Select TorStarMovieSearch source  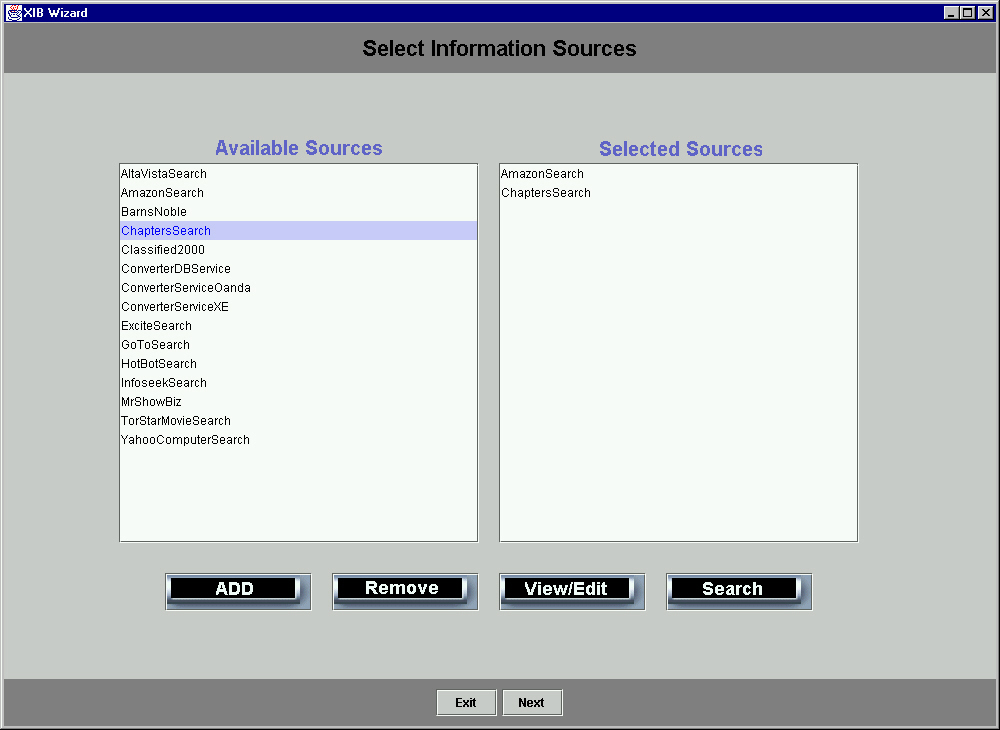tap(298, 421)
